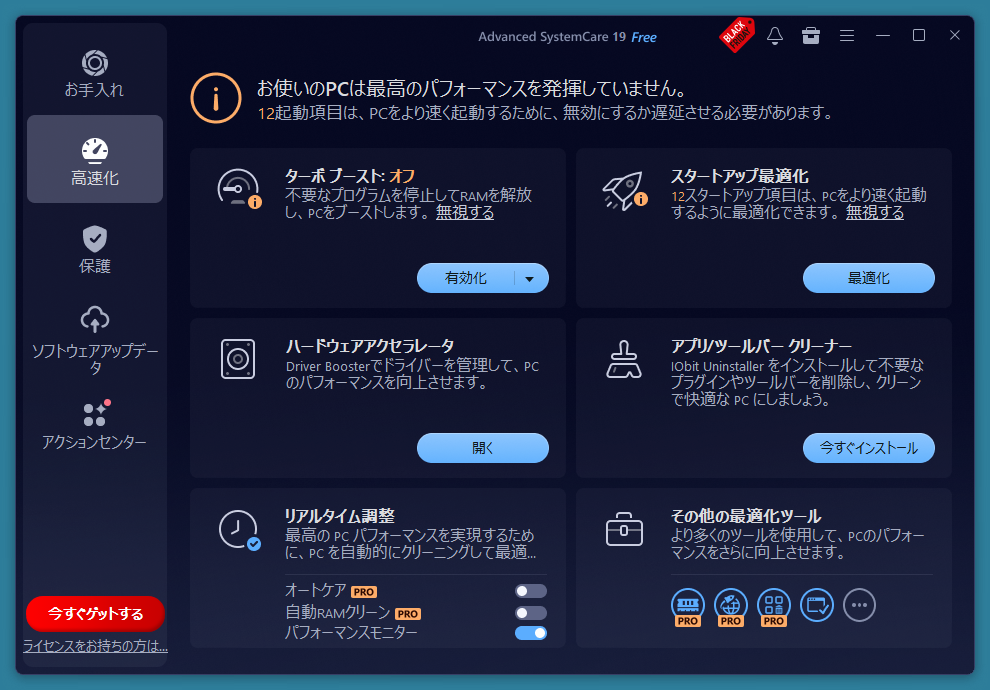Turn off パフォーマンスモニター switch
Viewport: 990px width, 690px height.
coord(530,633)
